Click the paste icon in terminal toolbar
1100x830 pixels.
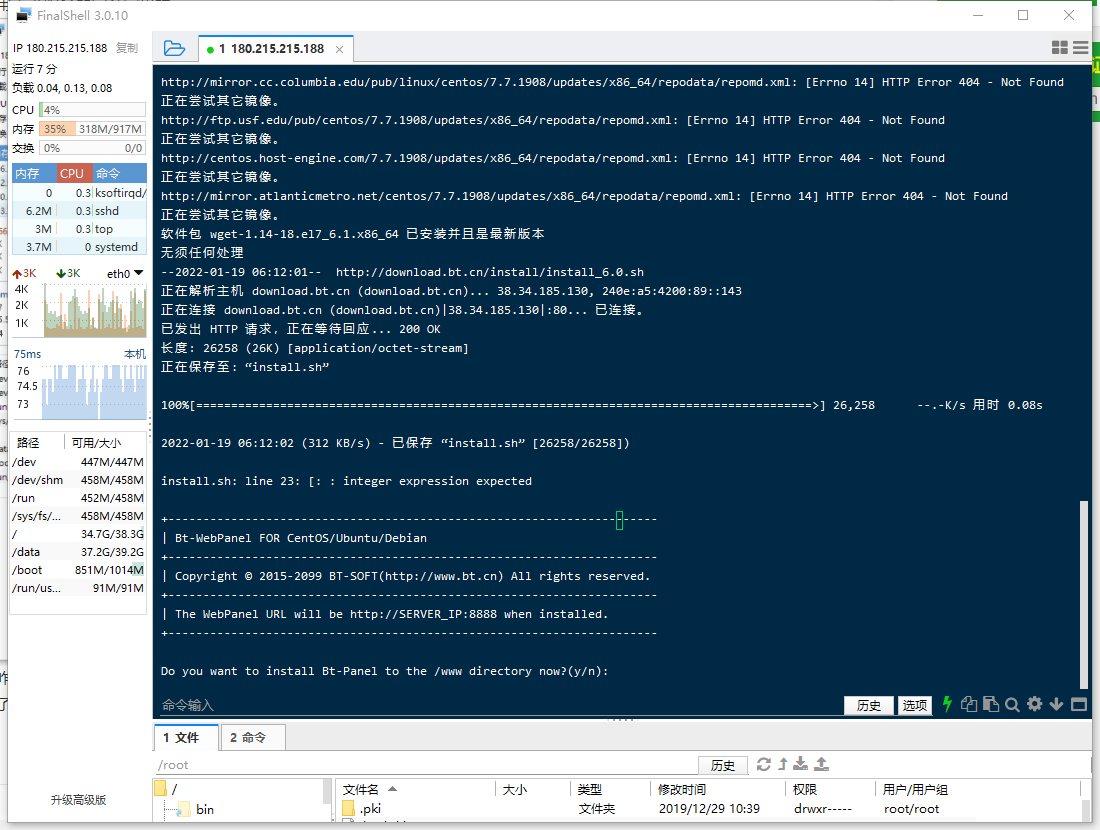coord(991,704)
